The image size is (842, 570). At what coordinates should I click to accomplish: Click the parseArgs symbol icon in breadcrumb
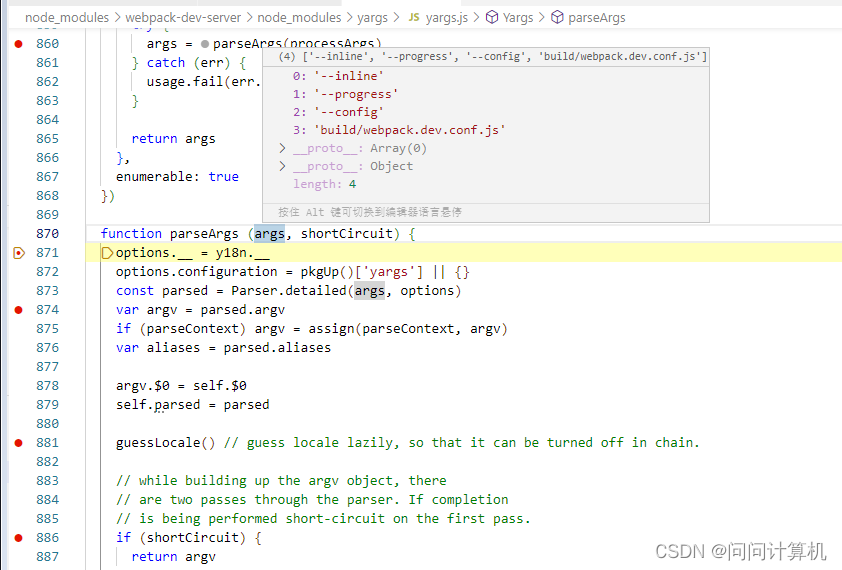[557, 17]
